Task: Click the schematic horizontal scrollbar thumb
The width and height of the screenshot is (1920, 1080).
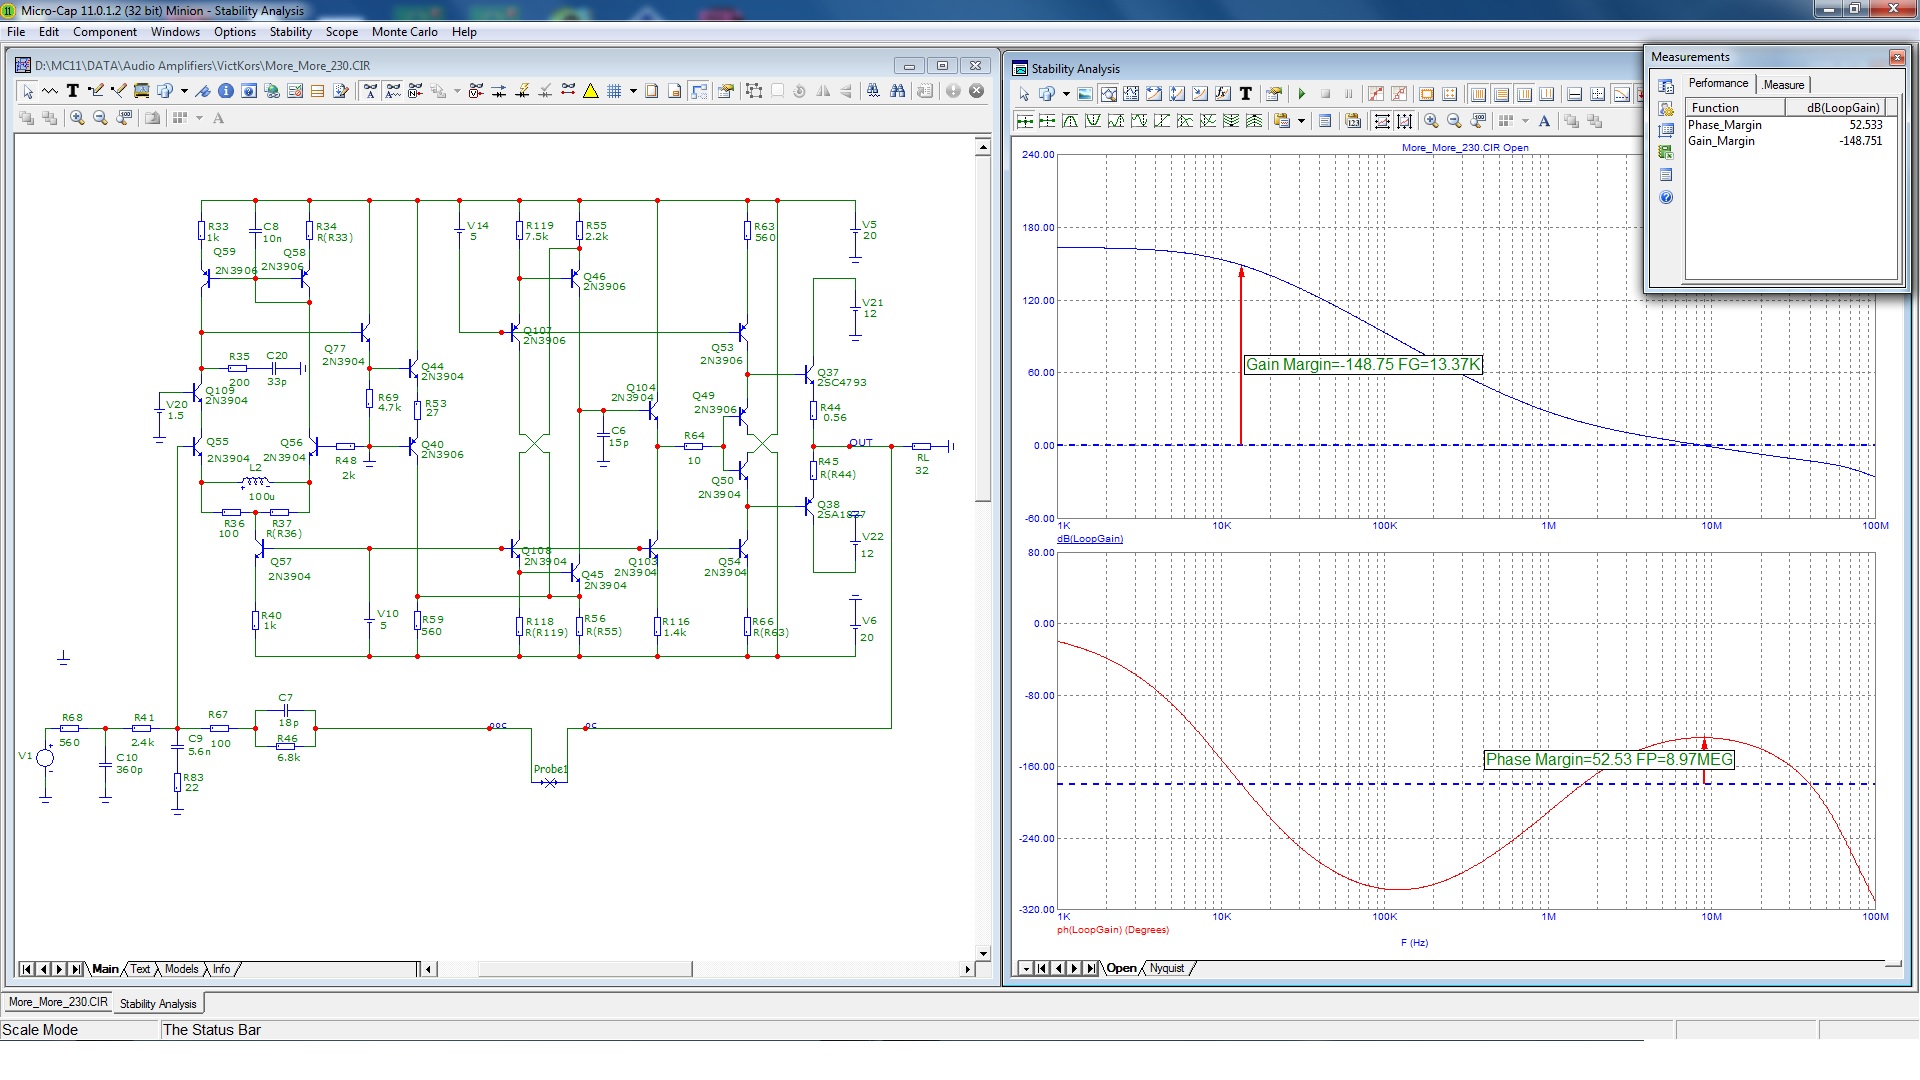Action: click(x=584, y=969)
